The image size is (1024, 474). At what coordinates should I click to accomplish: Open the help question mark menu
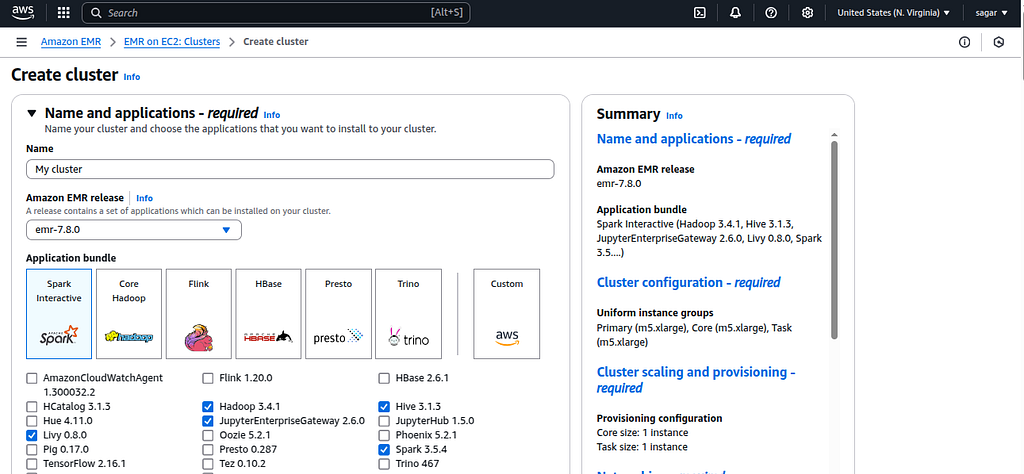pos(771,12)
